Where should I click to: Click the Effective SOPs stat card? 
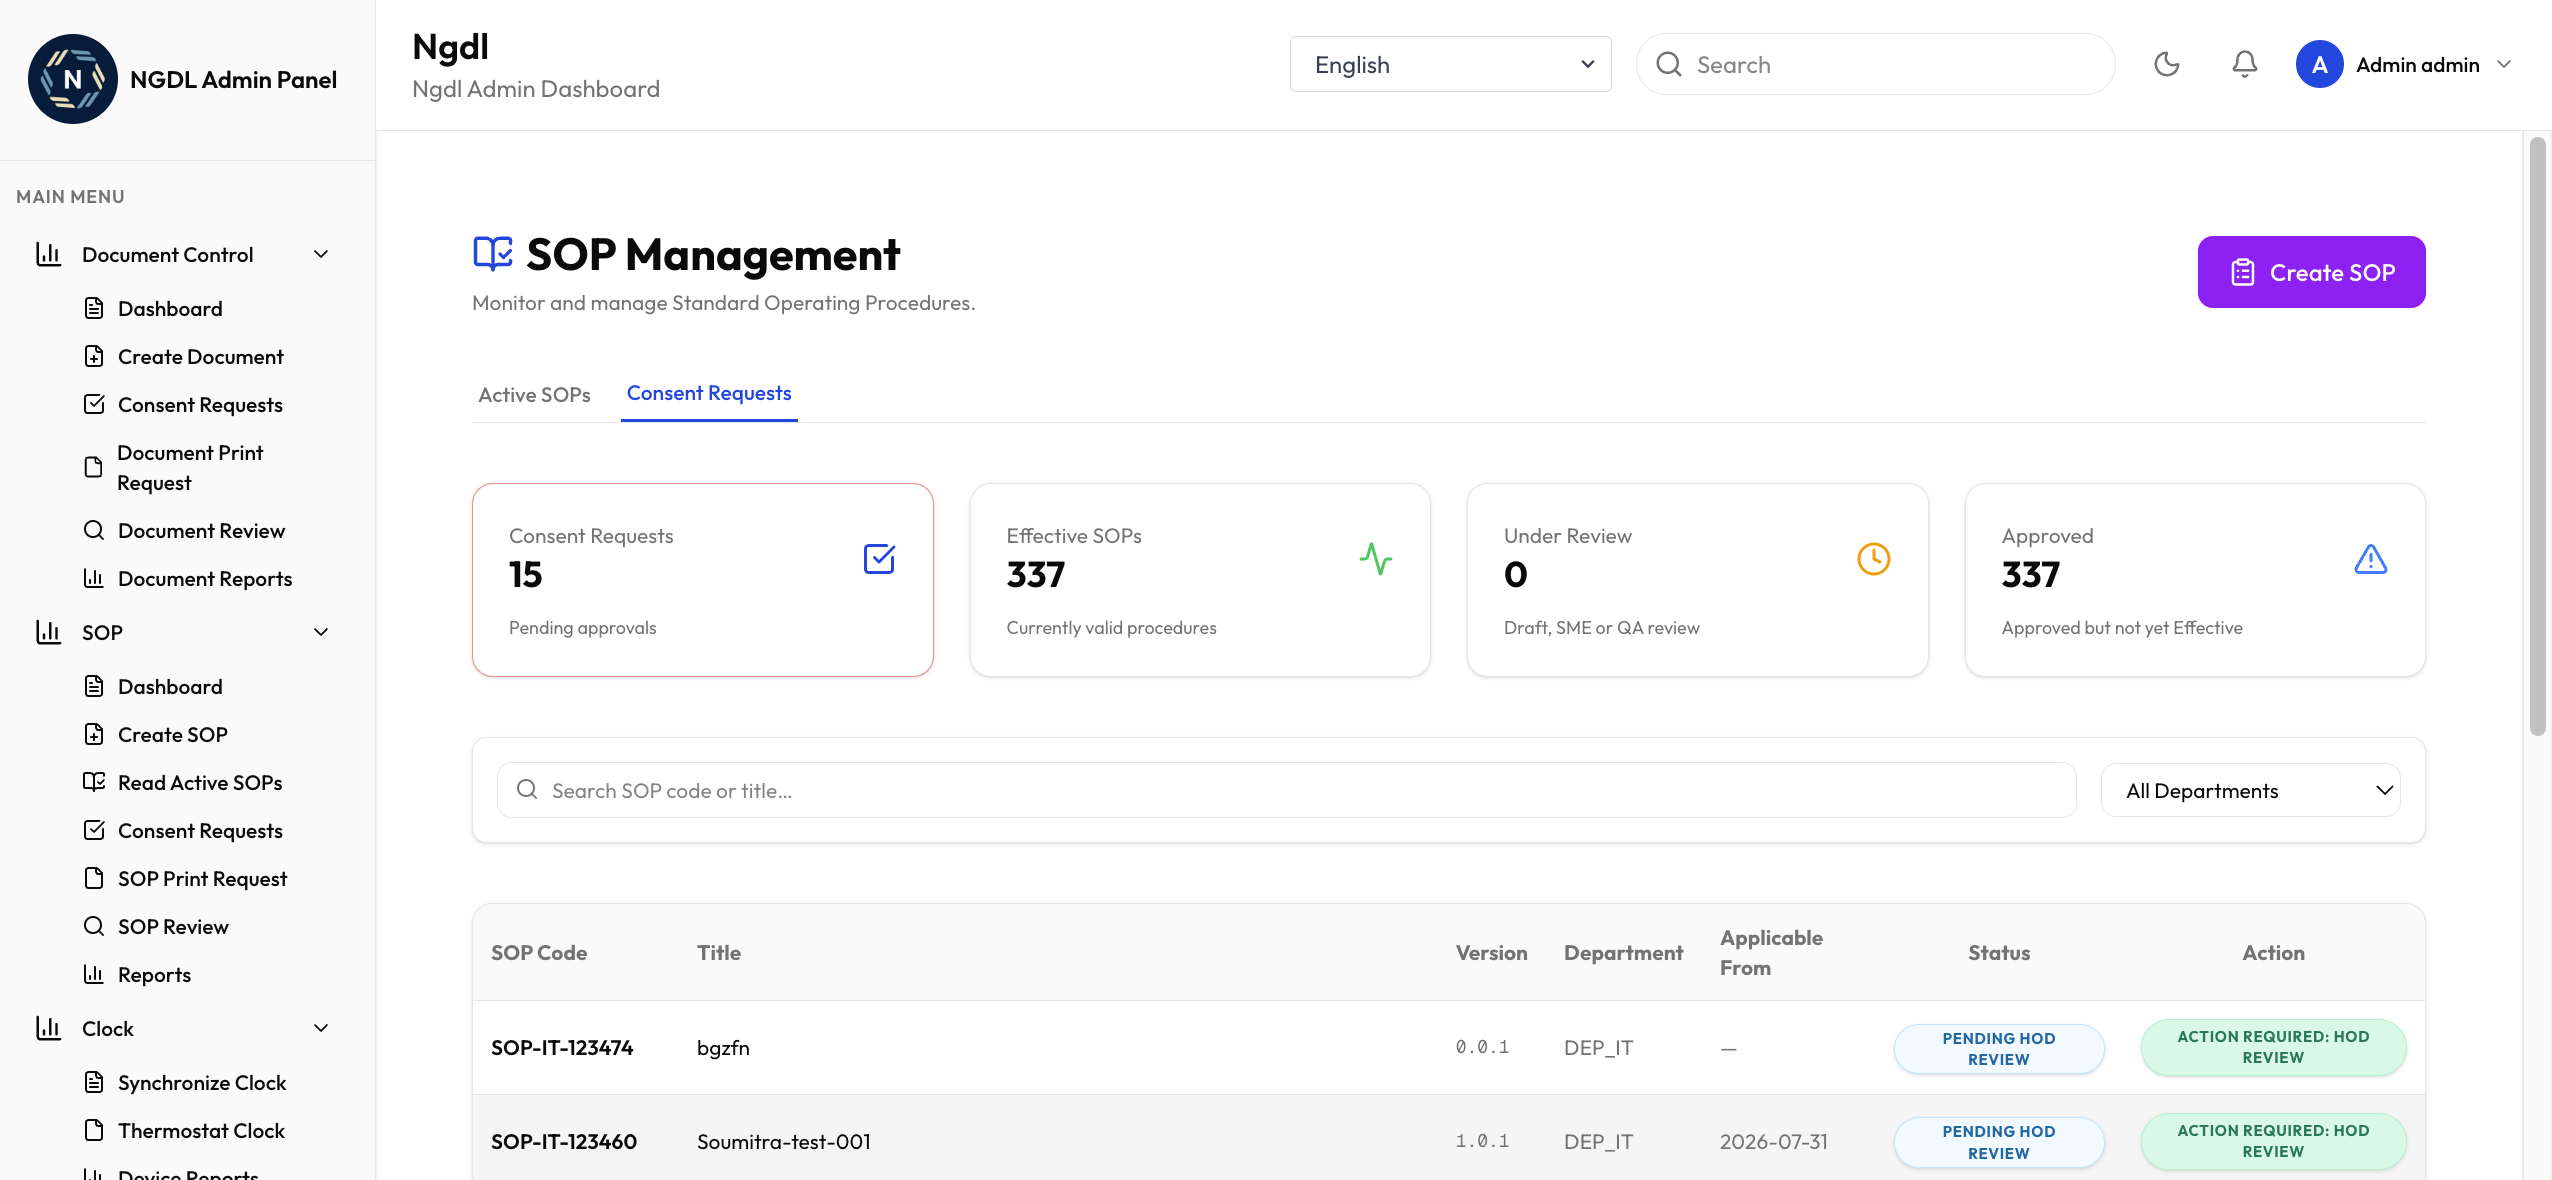[x=1200, y=580]
